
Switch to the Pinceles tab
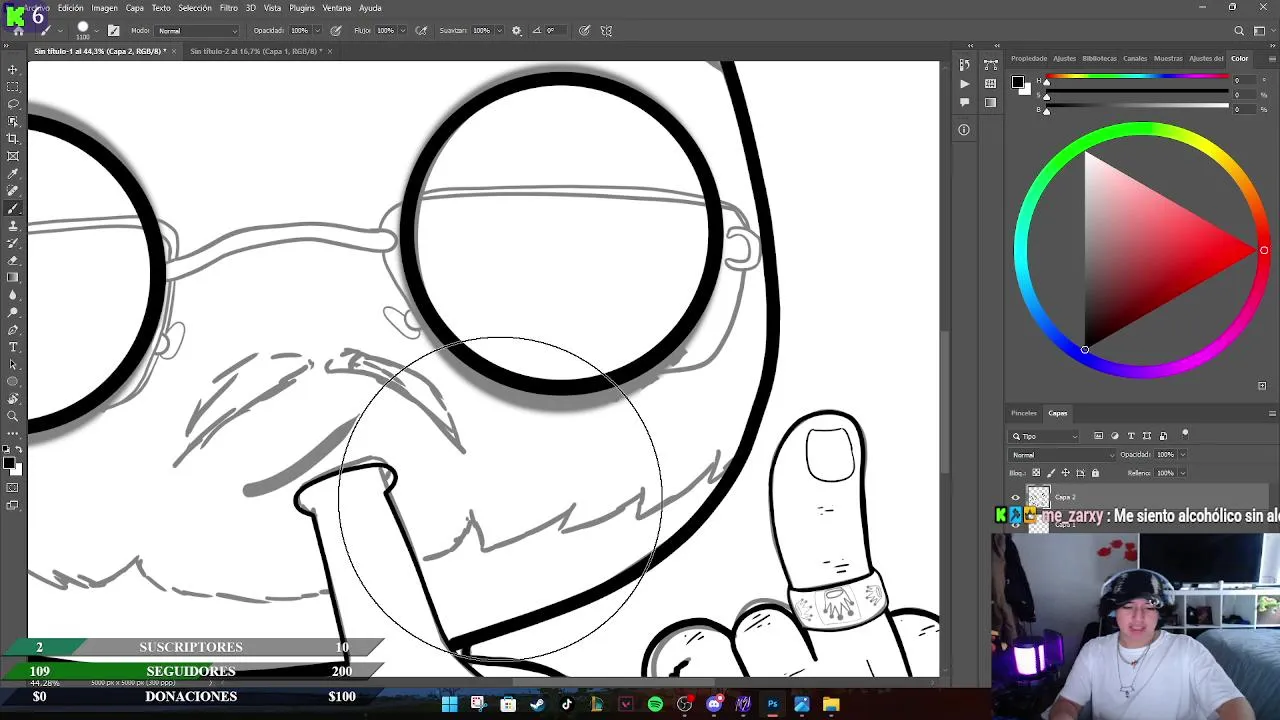coord(1024,413)
